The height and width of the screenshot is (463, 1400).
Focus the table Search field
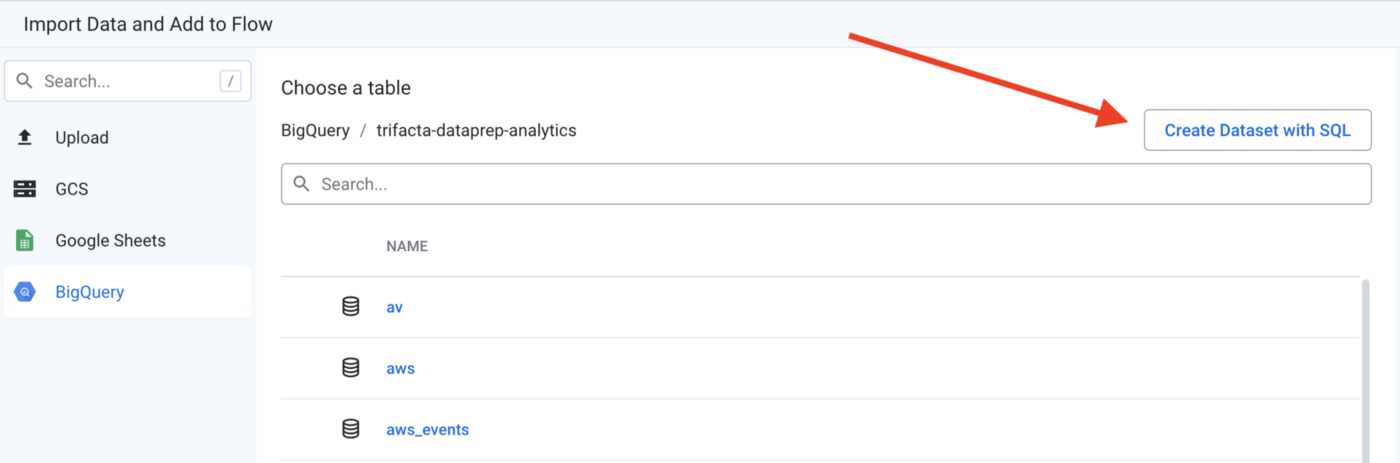click(x=826, y=184)
